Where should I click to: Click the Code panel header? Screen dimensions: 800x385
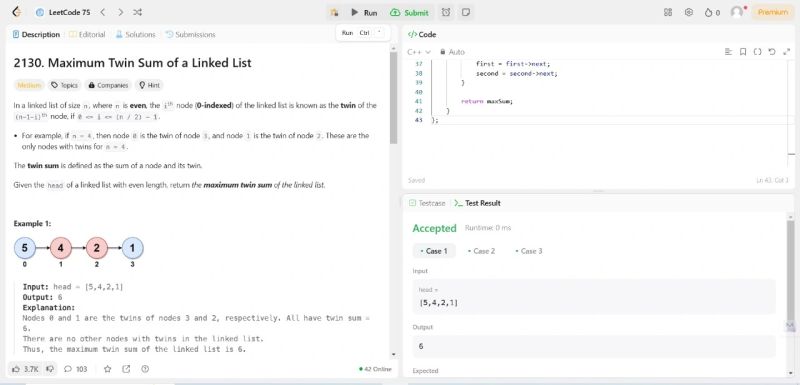[x=422, y=34]
